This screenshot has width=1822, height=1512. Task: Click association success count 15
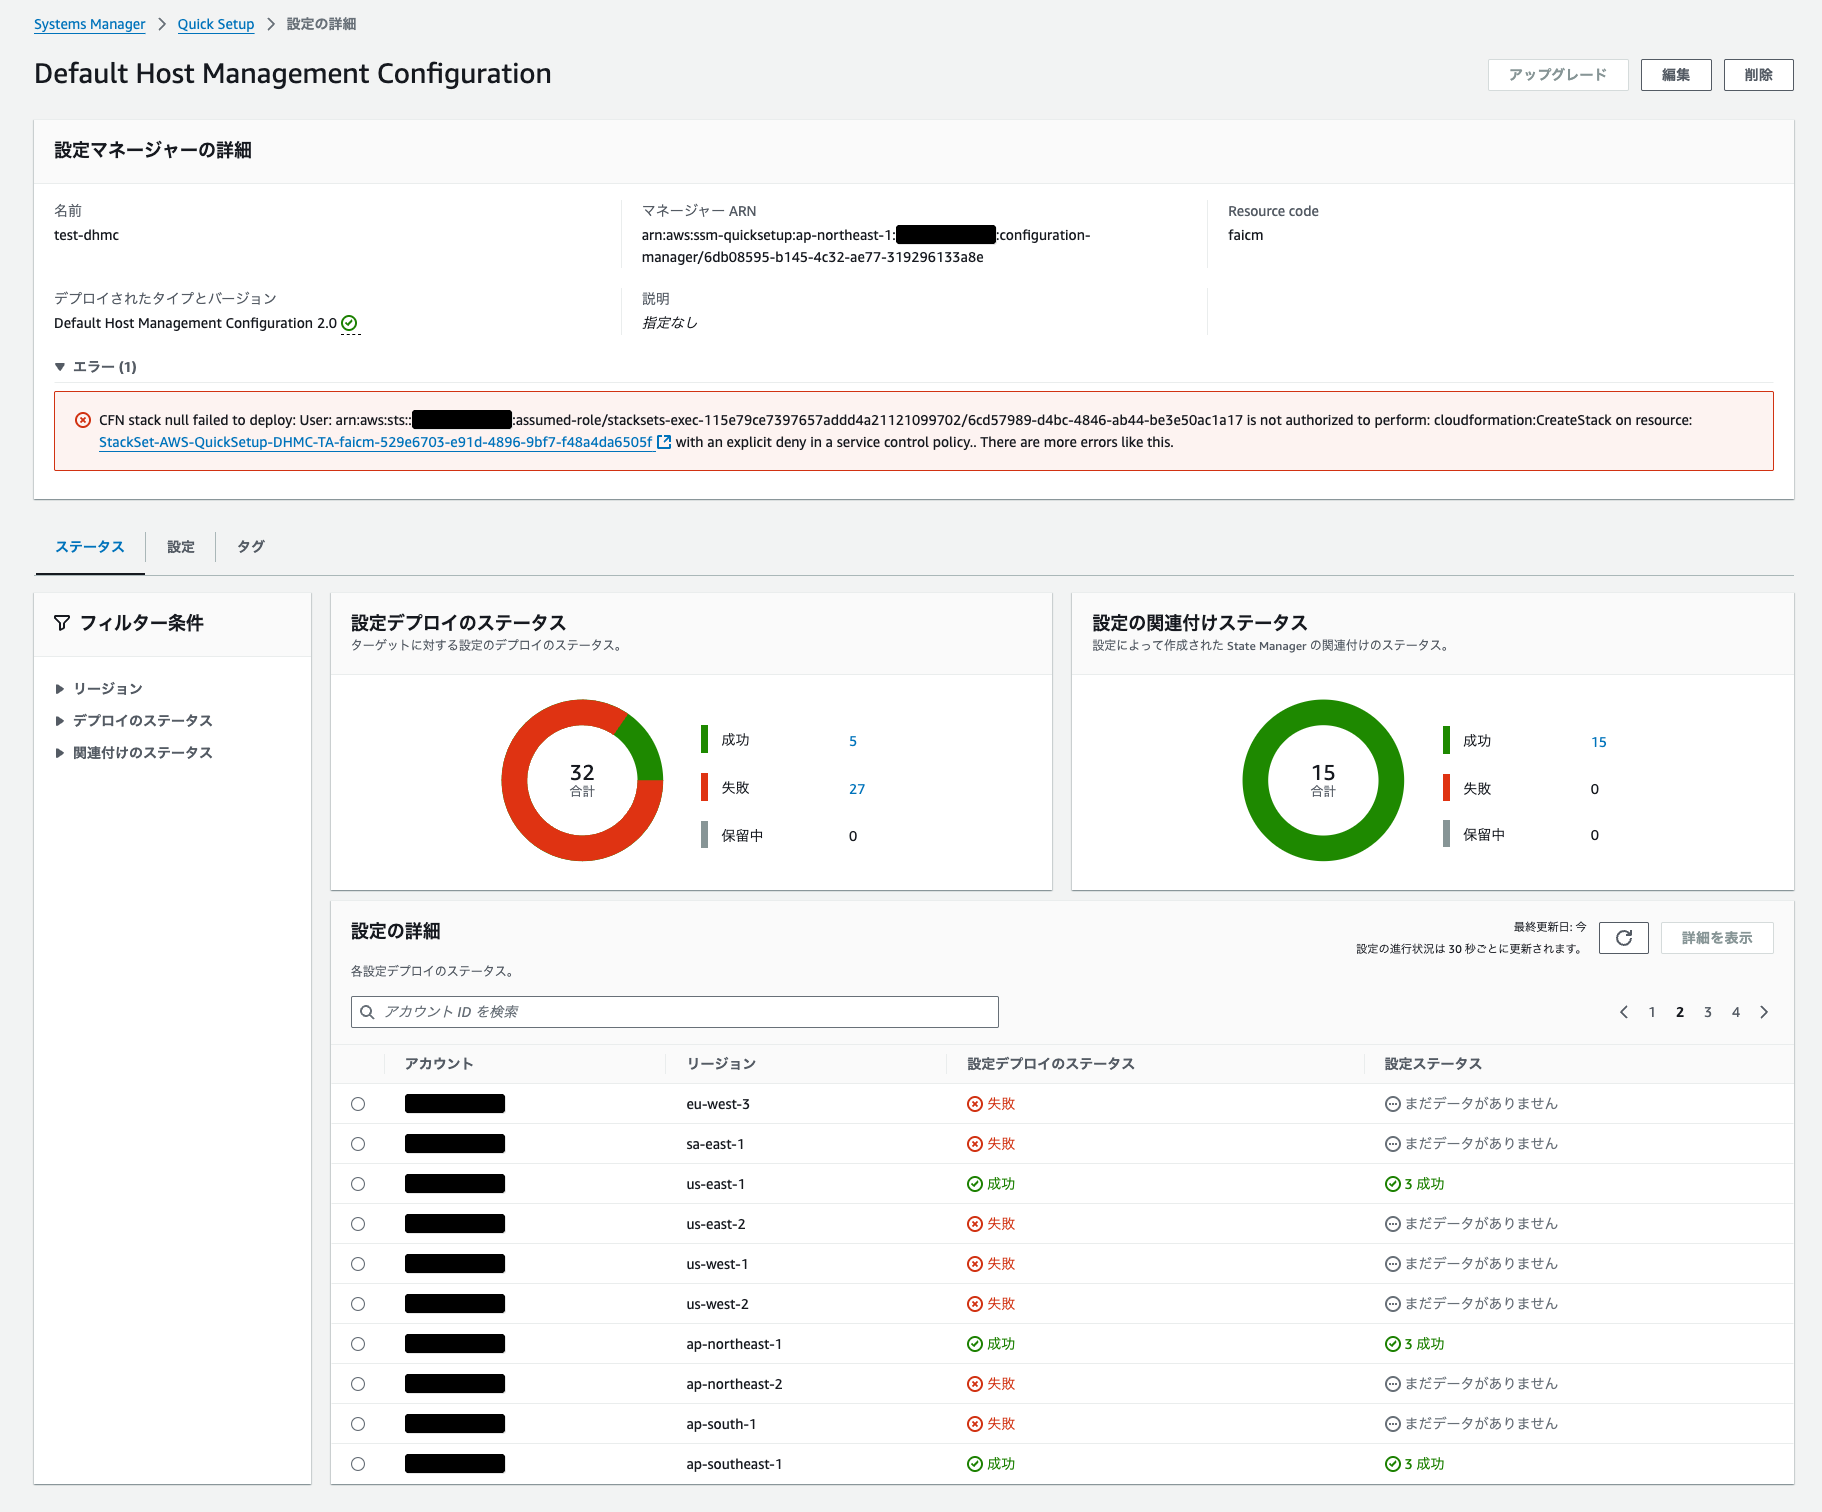click(1599, 742)
